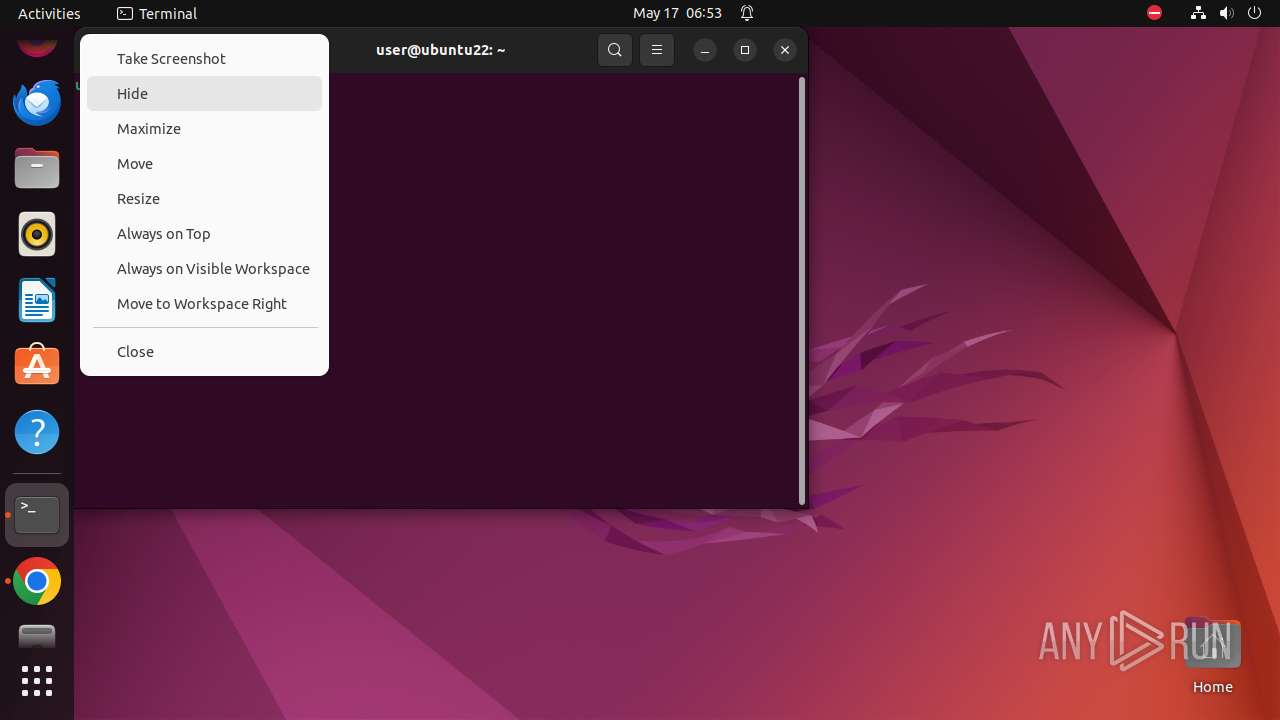This screenshot has width=1280, height=720.
Task: Maximize the terminal using the titlebar button
Action: point(745,50)
